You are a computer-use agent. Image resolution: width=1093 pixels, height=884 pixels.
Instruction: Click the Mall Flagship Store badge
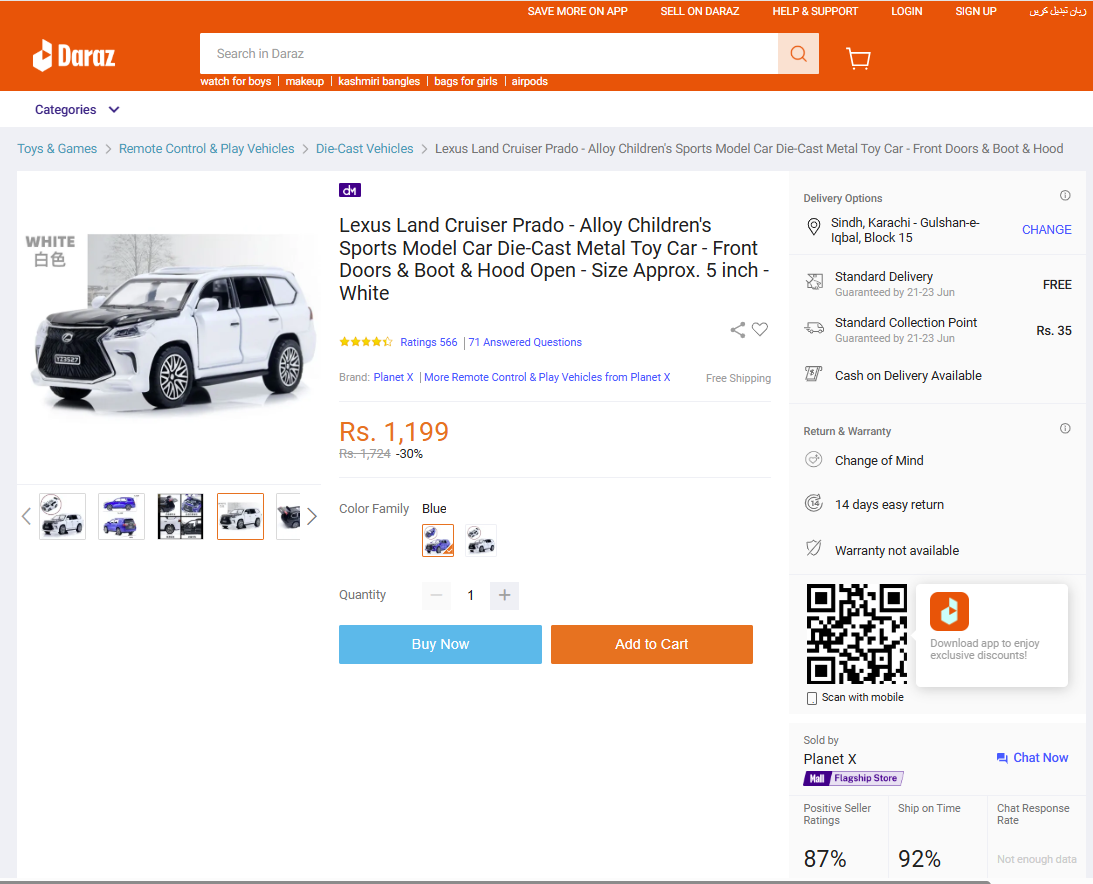tap(853, 778)
